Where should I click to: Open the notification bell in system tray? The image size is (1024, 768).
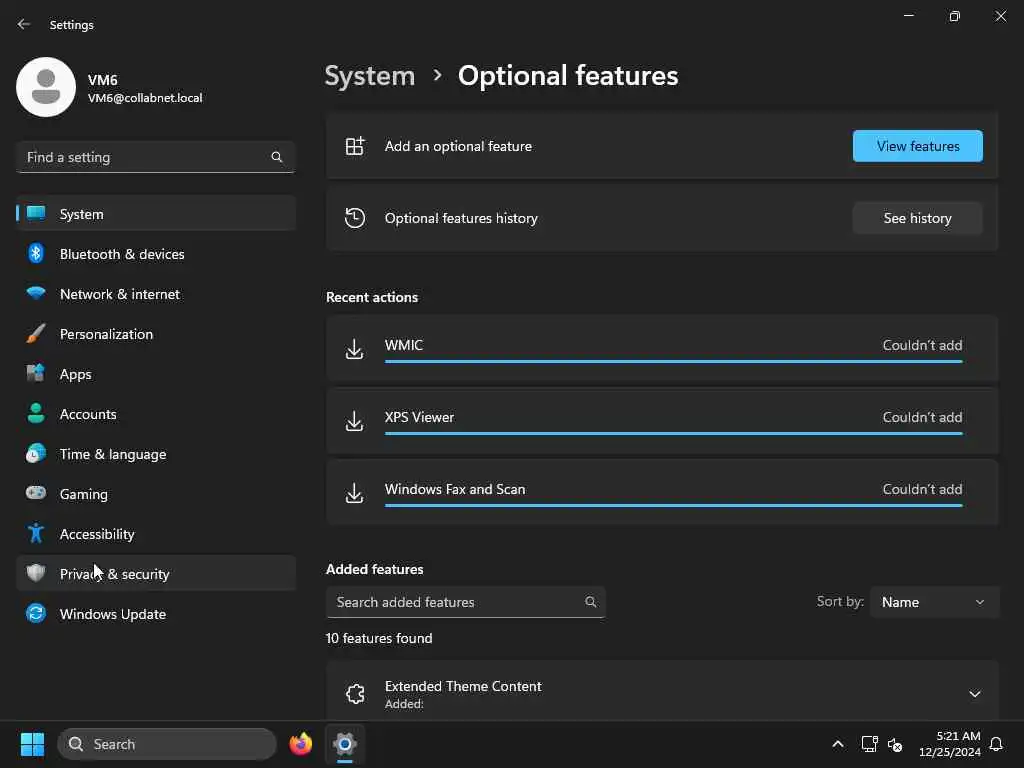(996, 744)
